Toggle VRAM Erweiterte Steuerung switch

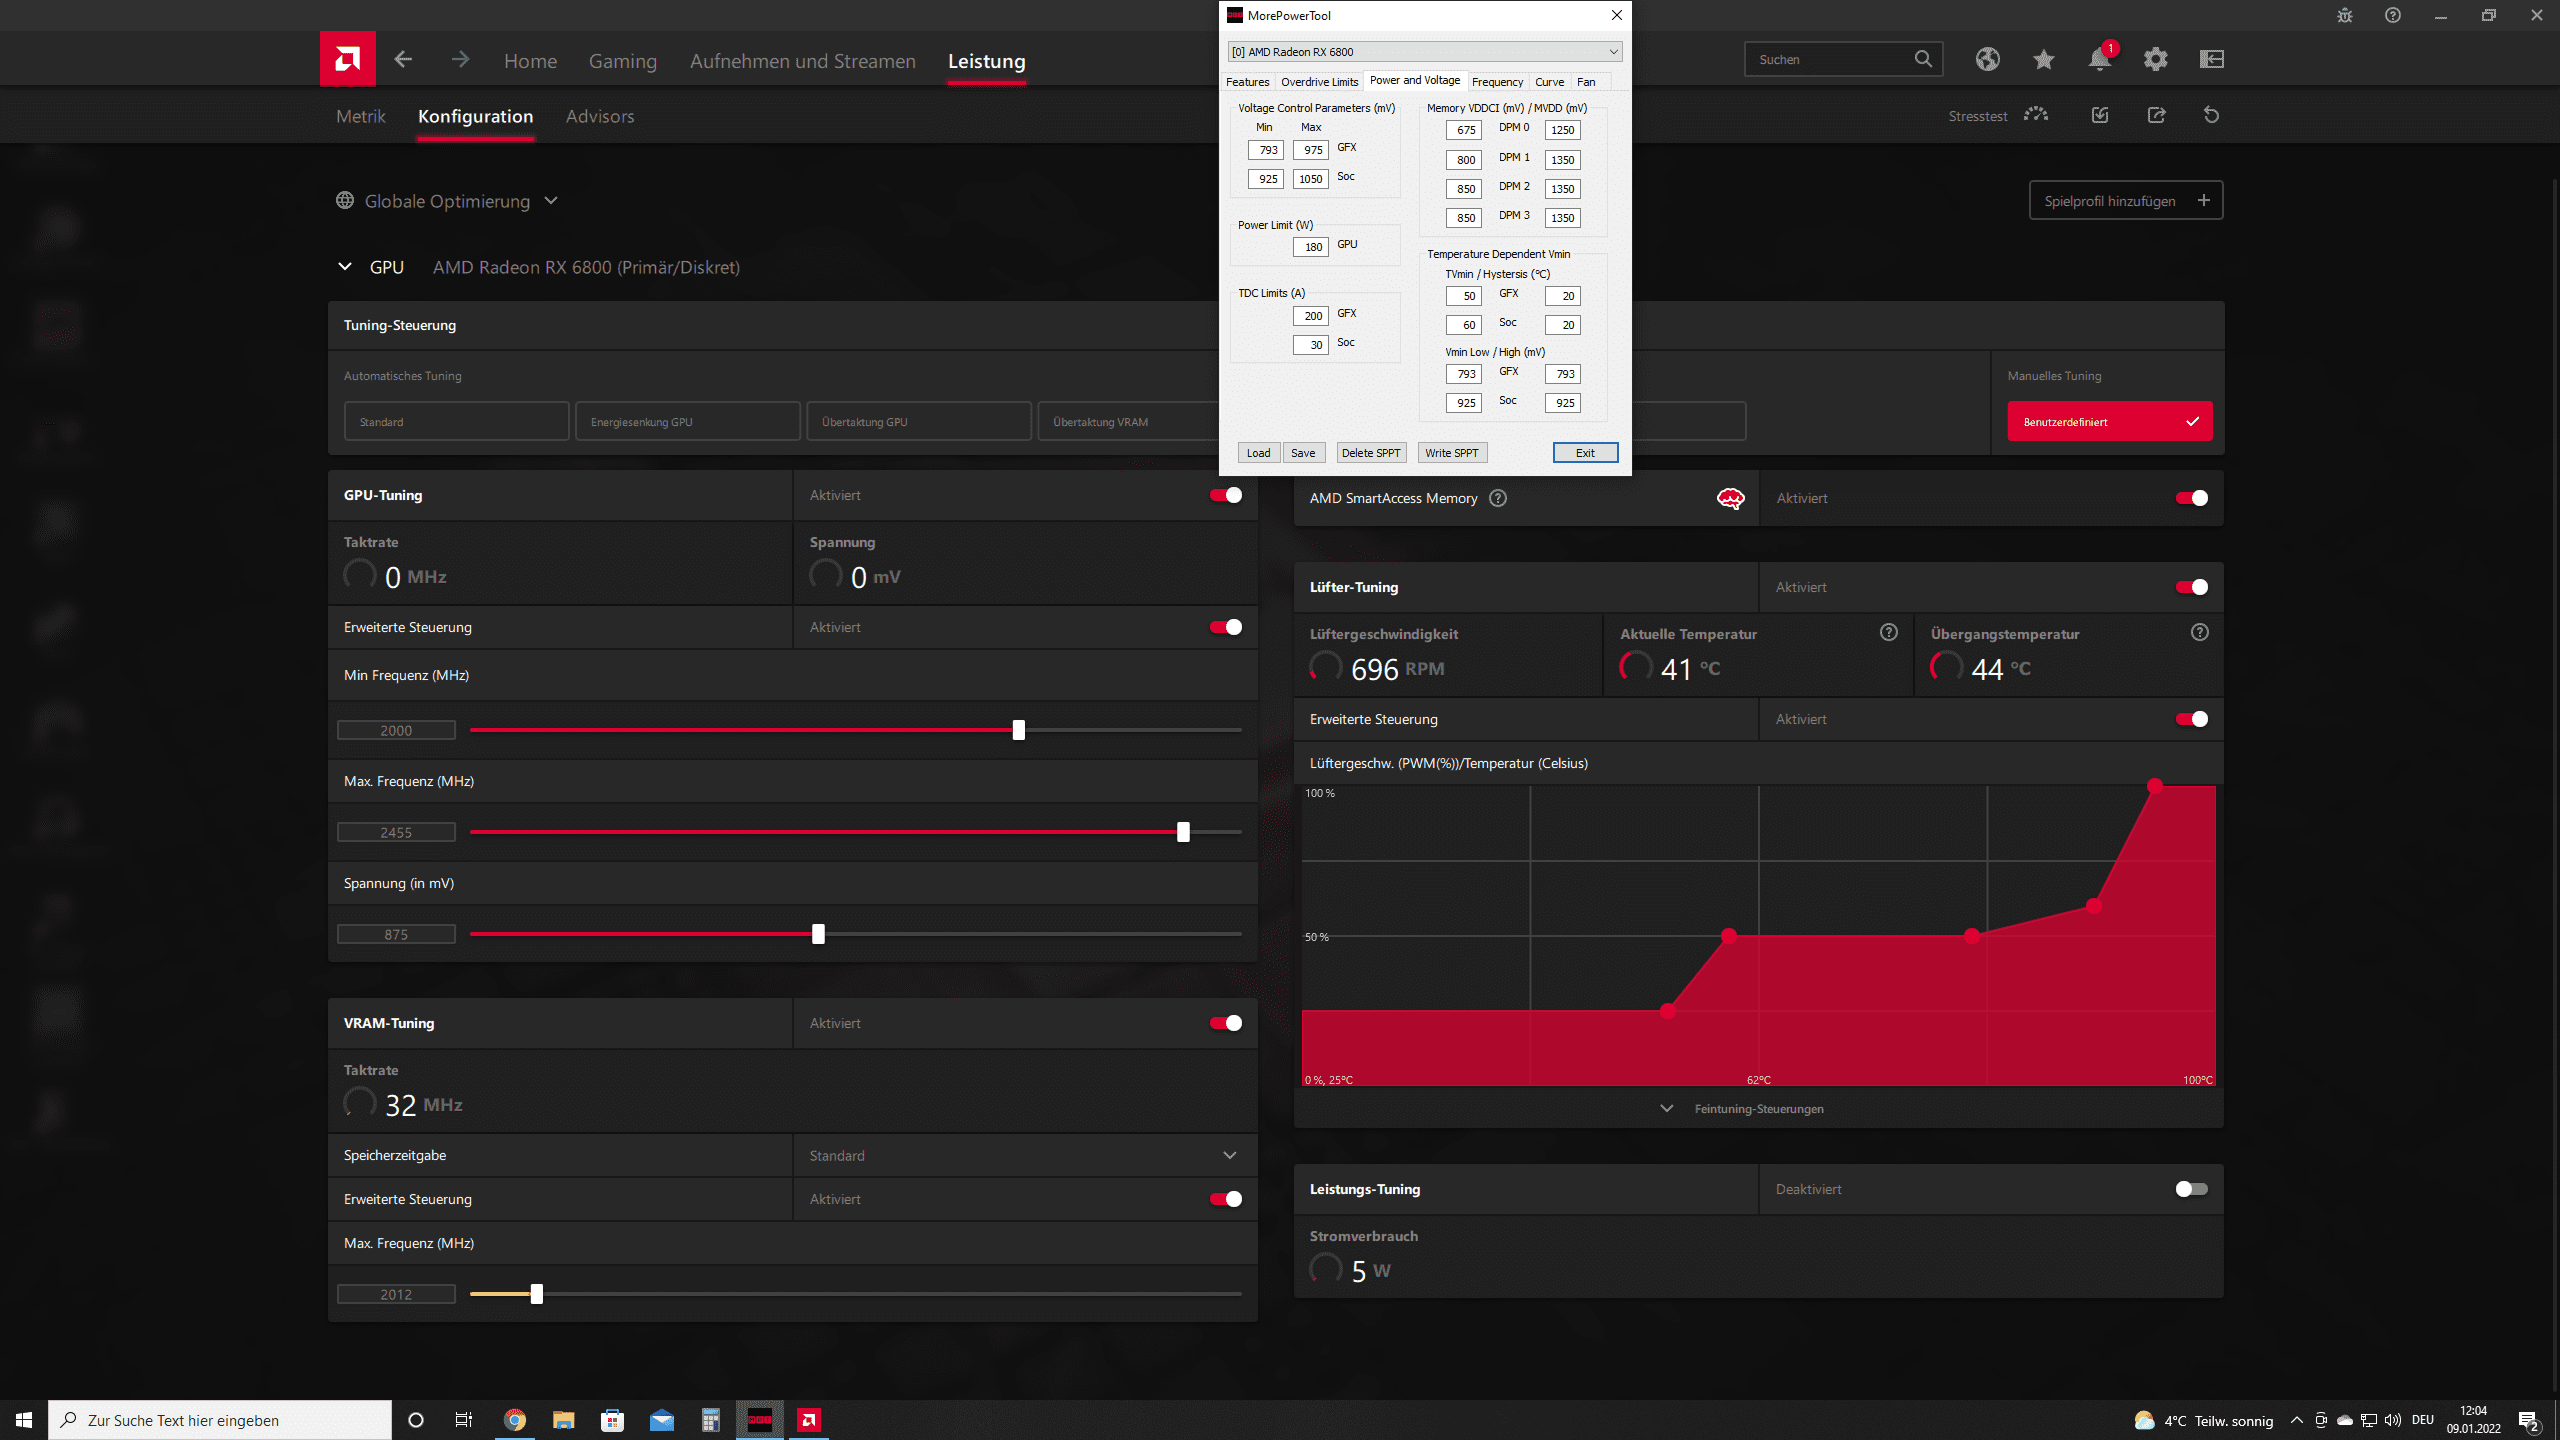1226,1199
